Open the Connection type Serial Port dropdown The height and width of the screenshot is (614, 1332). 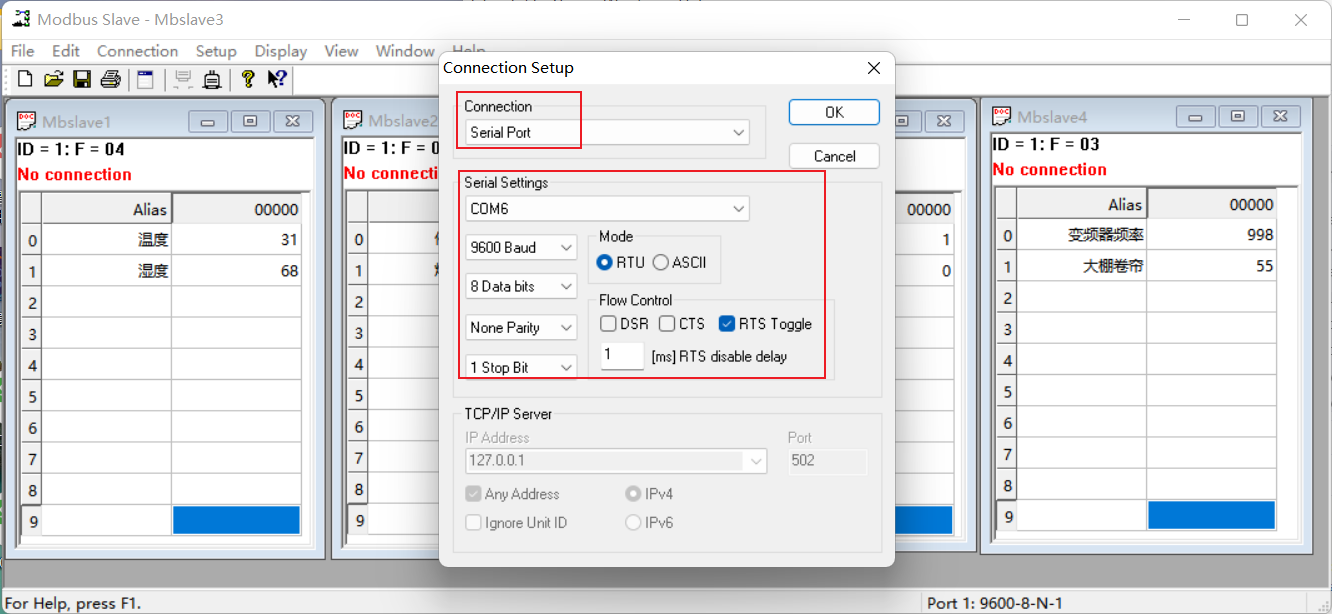[607, 132]
